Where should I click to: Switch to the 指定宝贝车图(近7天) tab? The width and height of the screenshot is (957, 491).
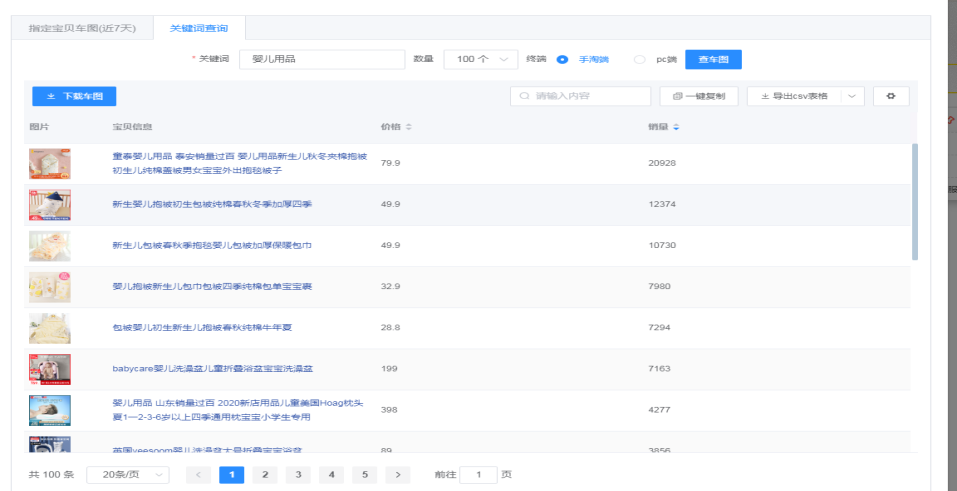(82, 28)
